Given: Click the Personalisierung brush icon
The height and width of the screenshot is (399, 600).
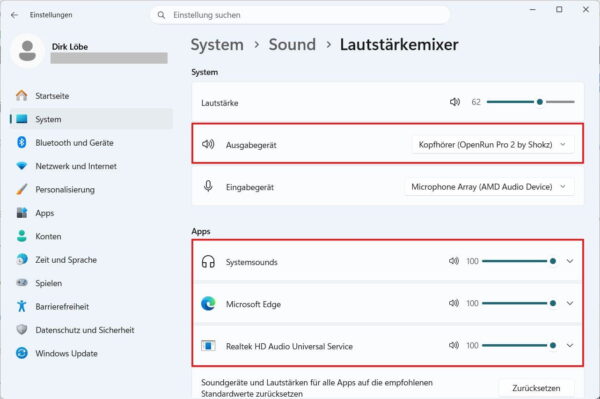Looking at the screenshot, I should coord(22,189).
